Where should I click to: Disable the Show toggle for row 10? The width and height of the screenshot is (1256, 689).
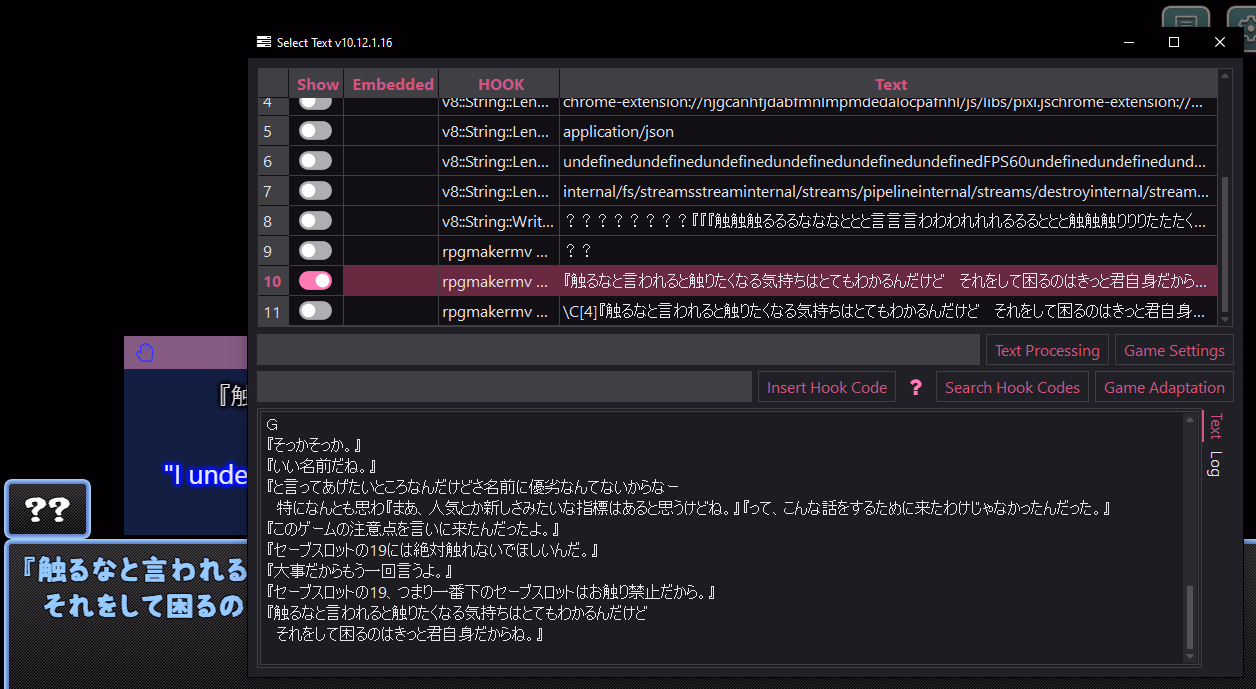315,281
